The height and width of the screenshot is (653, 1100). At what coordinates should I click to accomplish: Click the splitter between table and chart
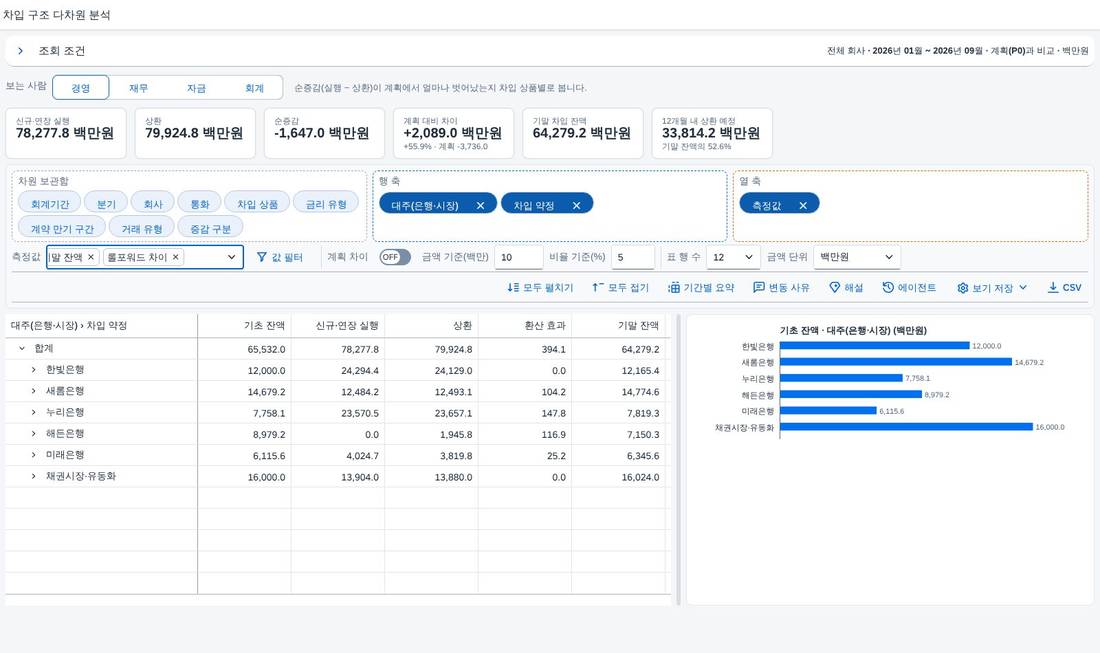[678, 459]
